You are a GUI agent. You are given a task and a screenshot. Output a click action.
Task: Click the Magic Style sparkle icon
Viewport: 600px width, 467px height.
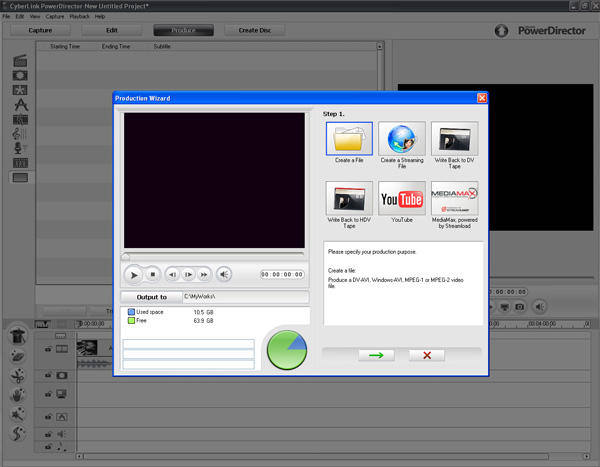pyautogui.click(x=18, y=415)
